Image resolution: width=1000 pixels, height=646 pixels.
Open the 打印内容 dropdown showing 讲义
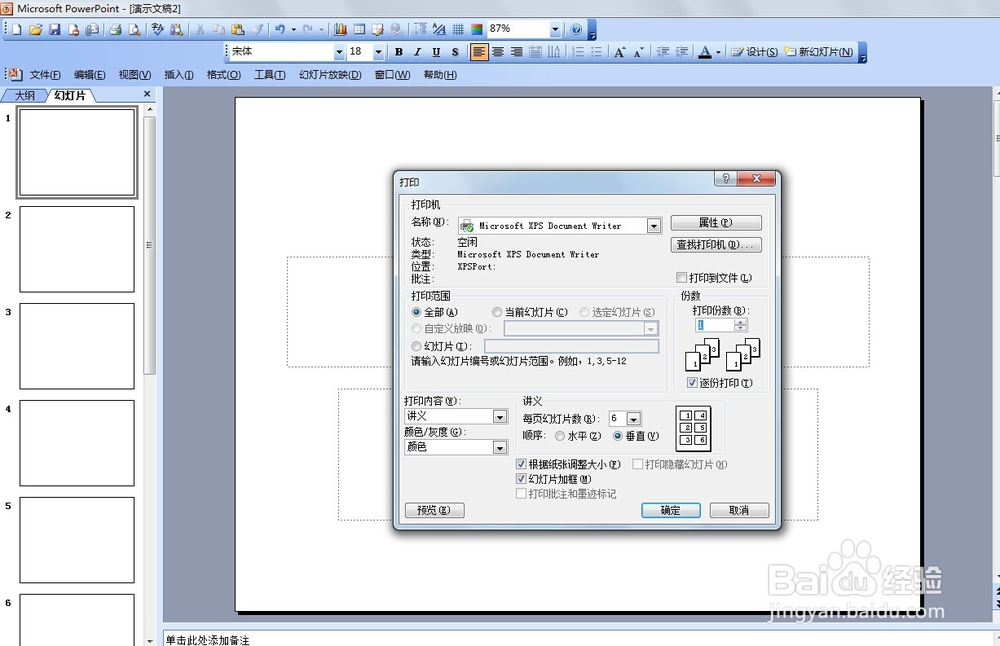point(500,416)
